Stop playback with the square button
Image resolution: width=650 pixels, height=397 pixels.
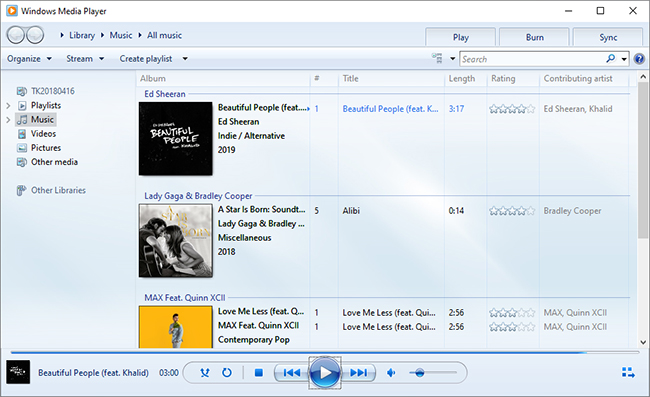[259, 373]
